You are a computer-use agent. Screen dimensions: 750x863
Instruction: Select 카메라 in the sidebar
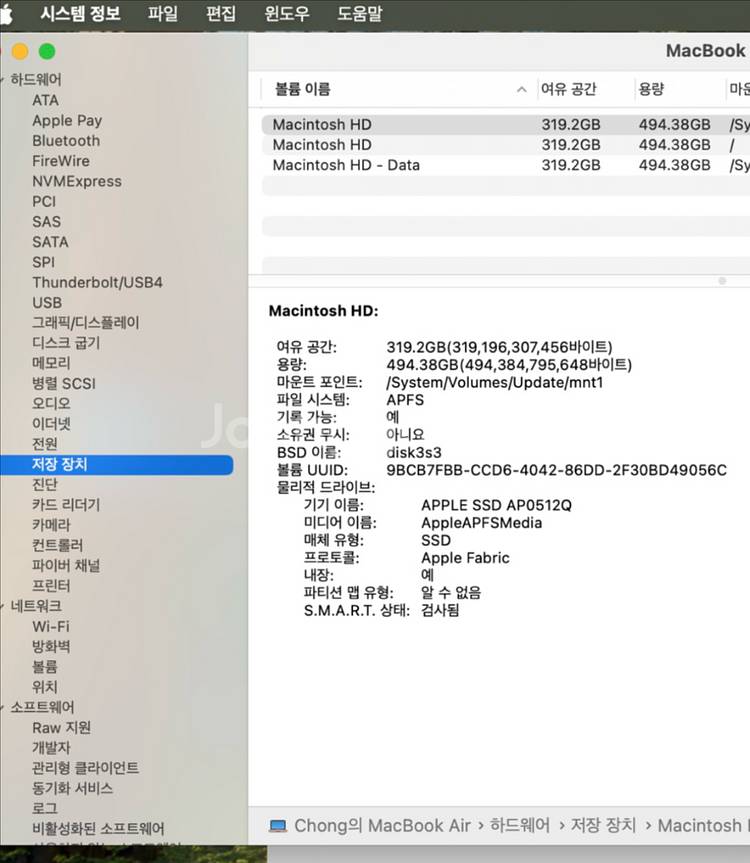(x=51, y=525)
